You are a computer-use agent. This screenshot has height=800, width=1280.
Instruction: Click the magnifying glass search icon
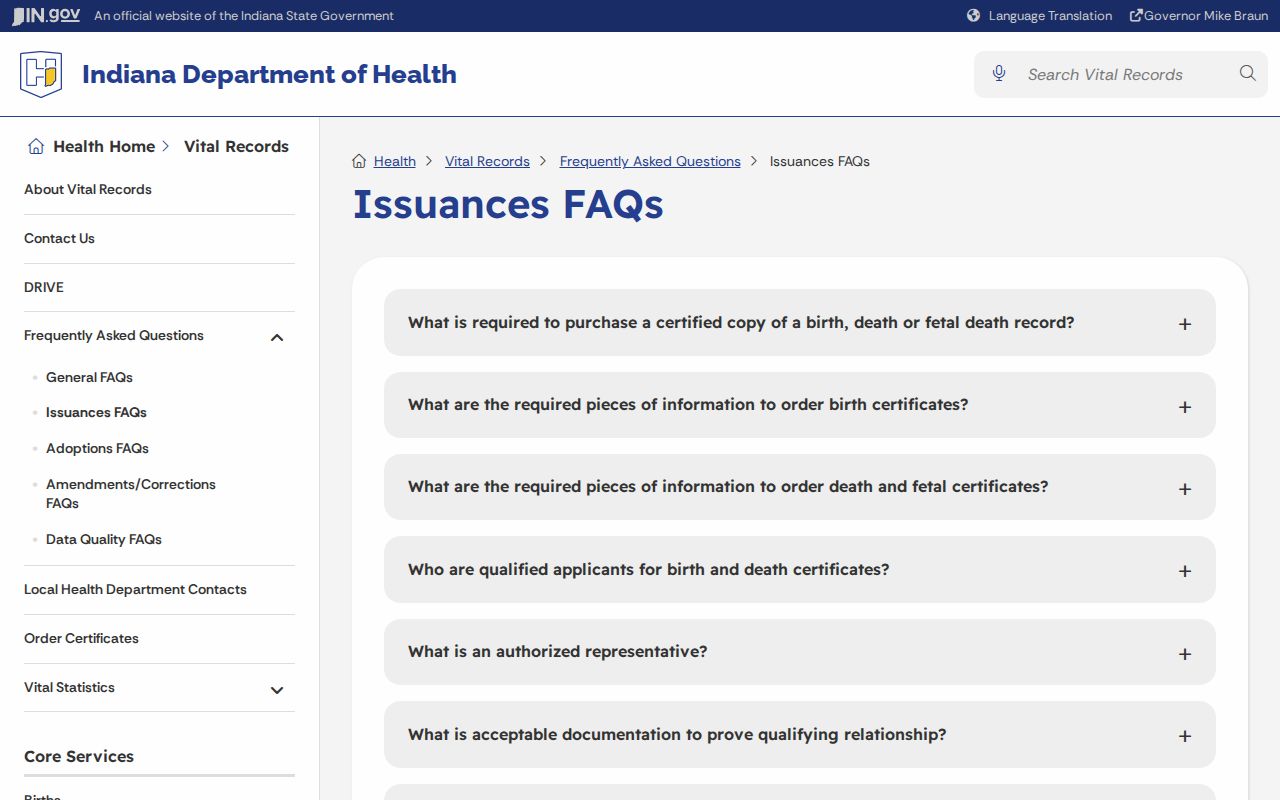[1247, 73]
